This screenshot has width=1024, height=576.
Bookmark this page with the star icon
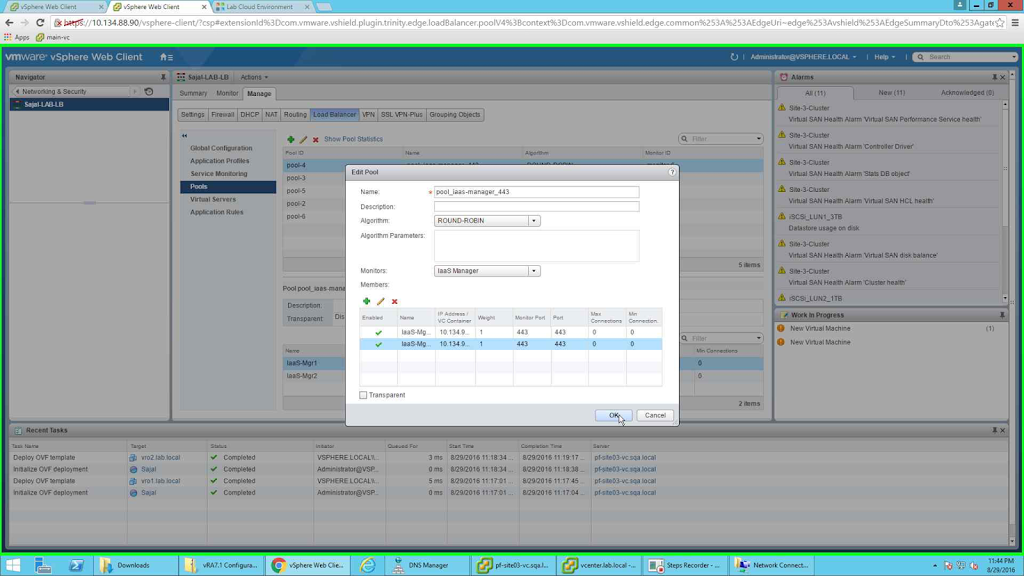[x=1000, y=22]
